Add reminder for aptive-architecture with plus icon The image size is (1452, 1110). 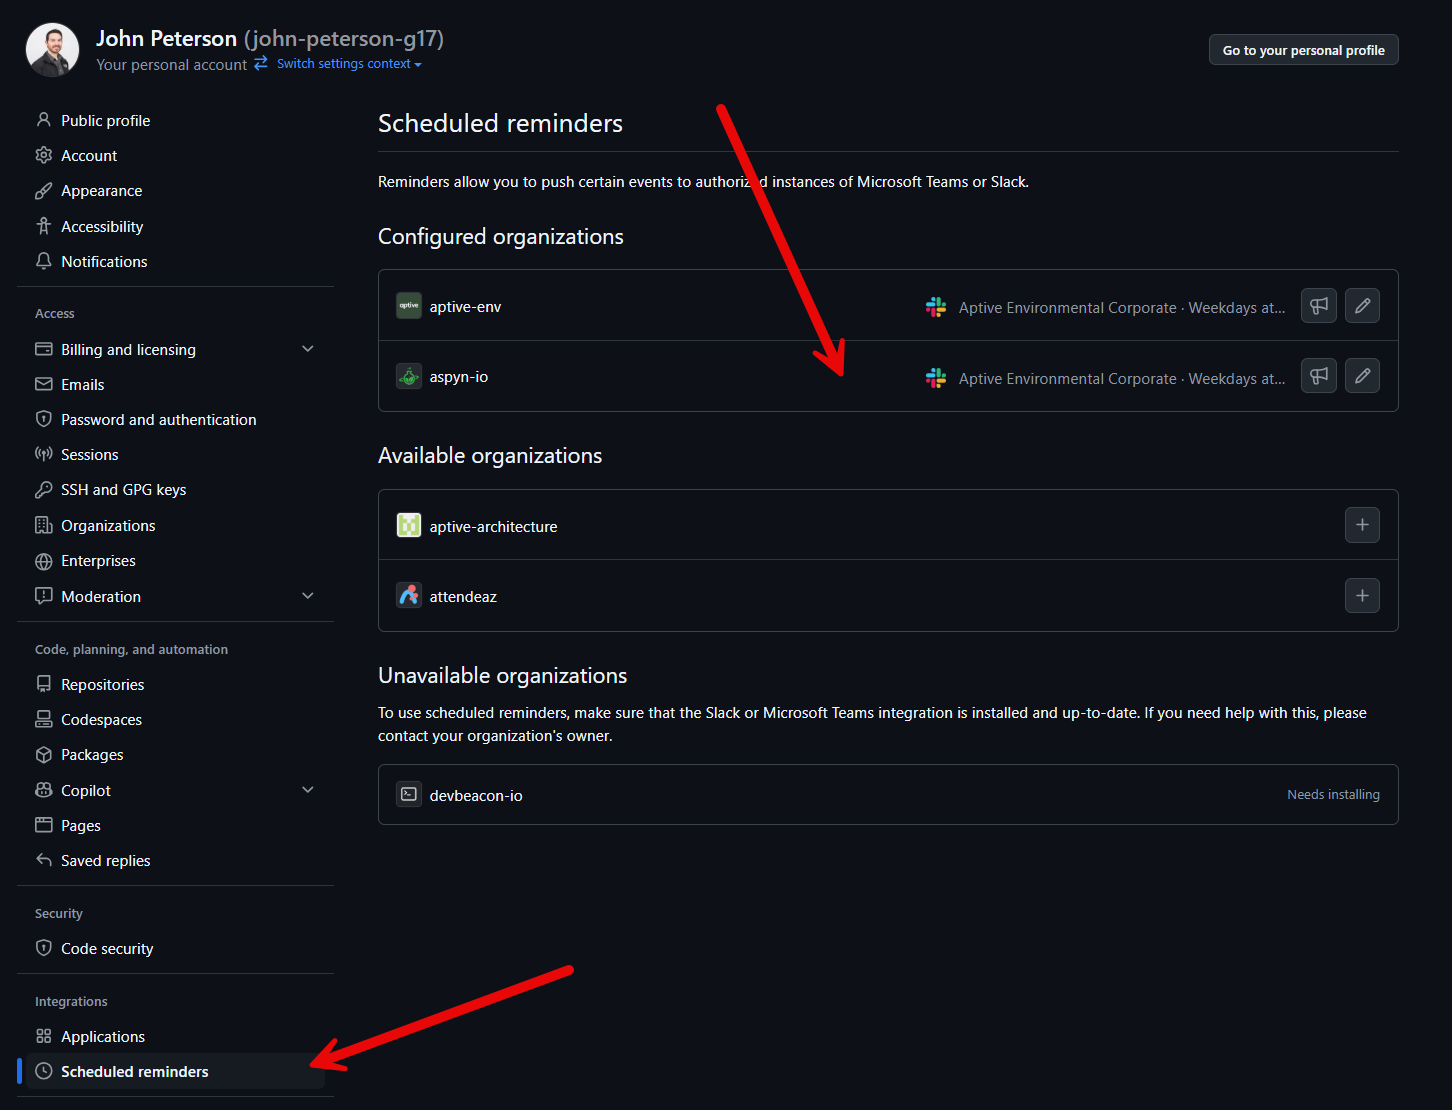1362,525
